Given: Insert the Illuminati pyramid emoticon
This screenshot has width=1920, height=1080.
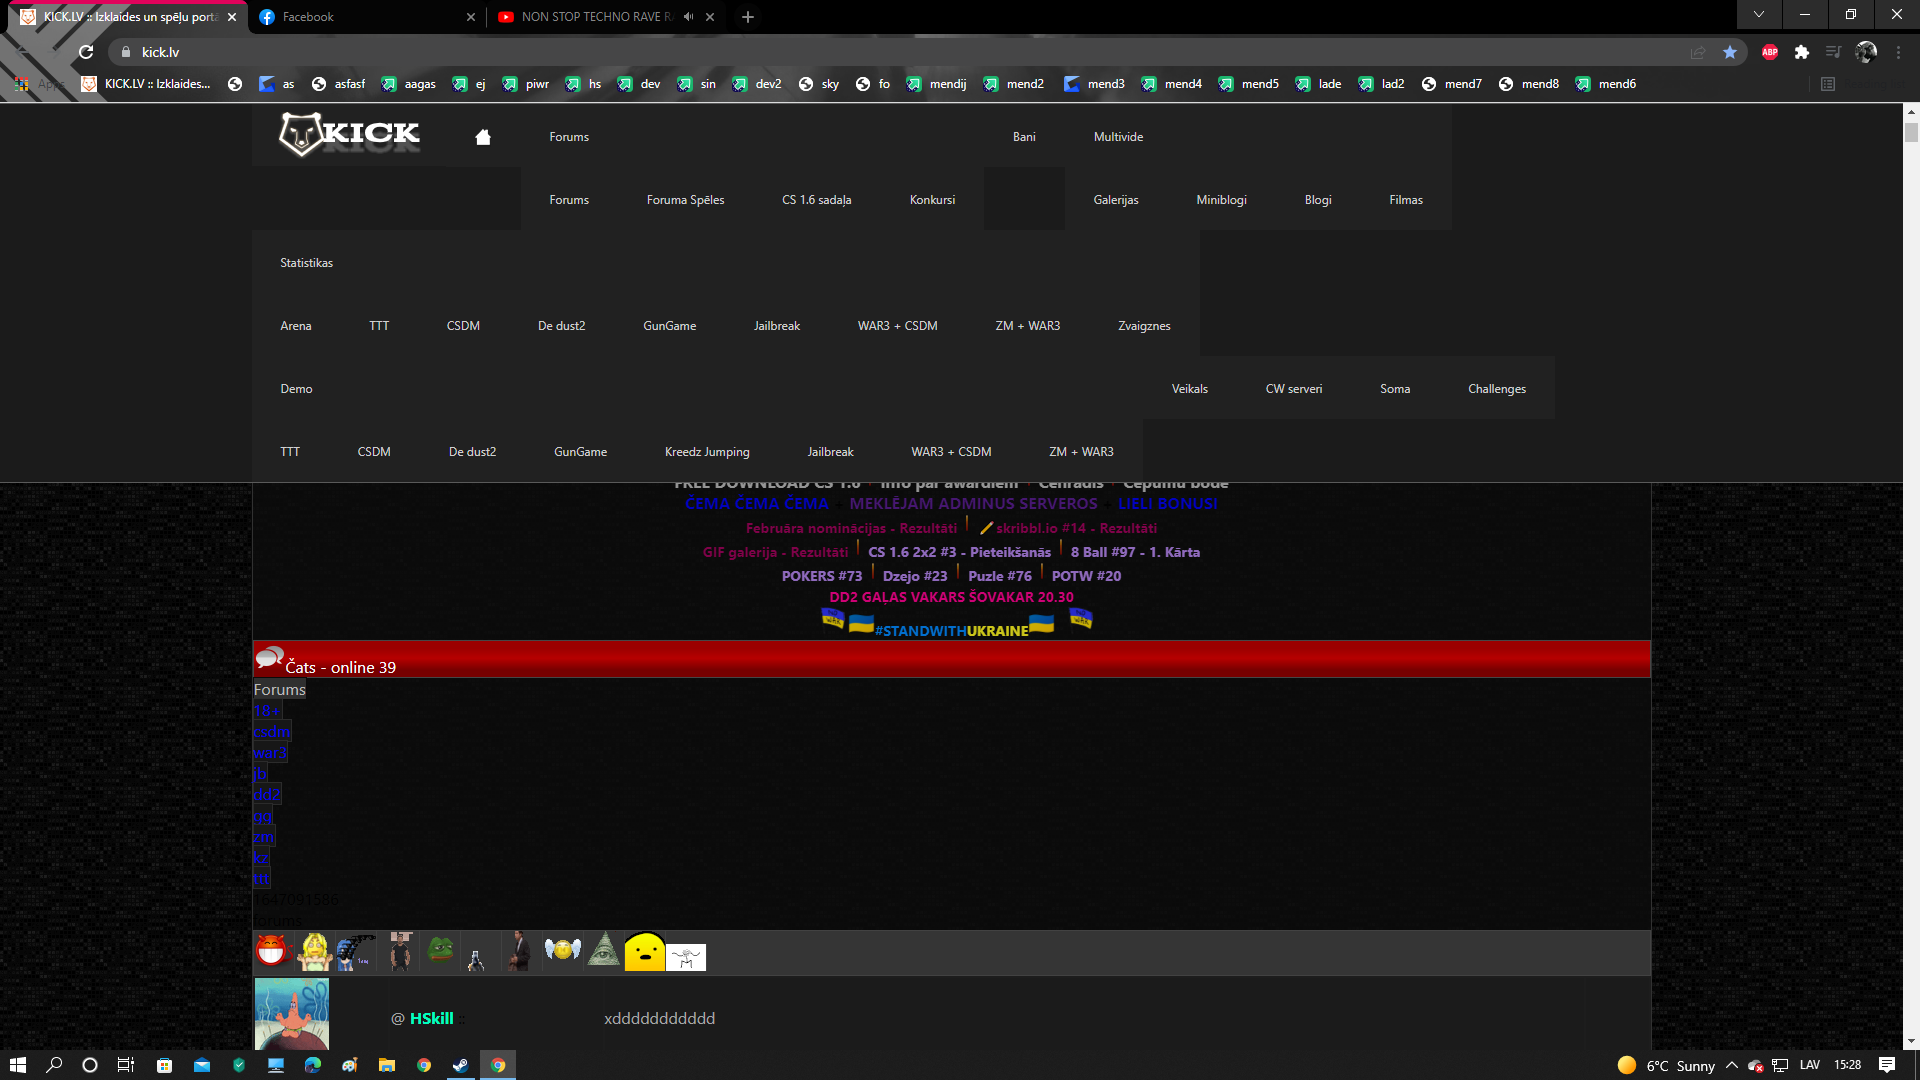Looking at the screenshot, I should click(604, 949).
